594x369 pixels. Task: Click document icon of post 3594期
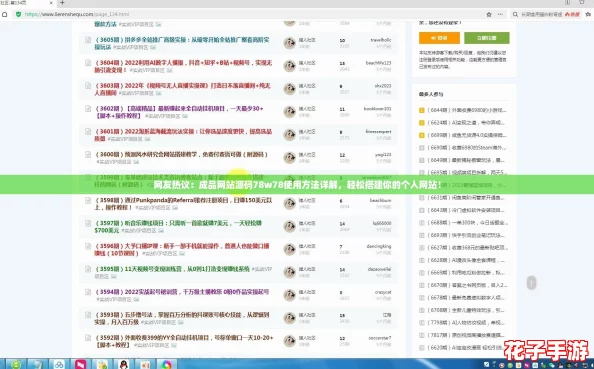88,292
